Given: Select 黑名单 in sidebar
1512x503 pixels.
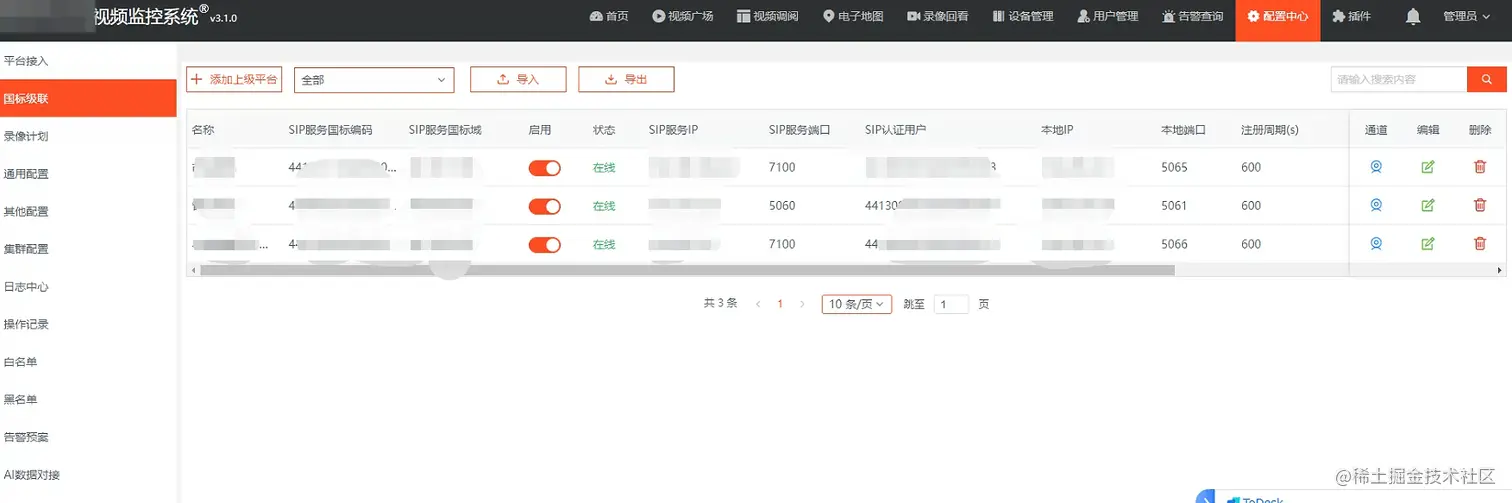Looking at the screenshot, I should [x=88, y=399].
